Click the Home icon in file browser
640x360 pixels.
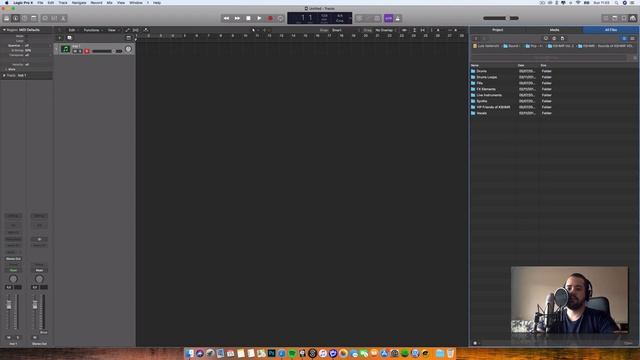pyautogui.click(x=554, y=38)
